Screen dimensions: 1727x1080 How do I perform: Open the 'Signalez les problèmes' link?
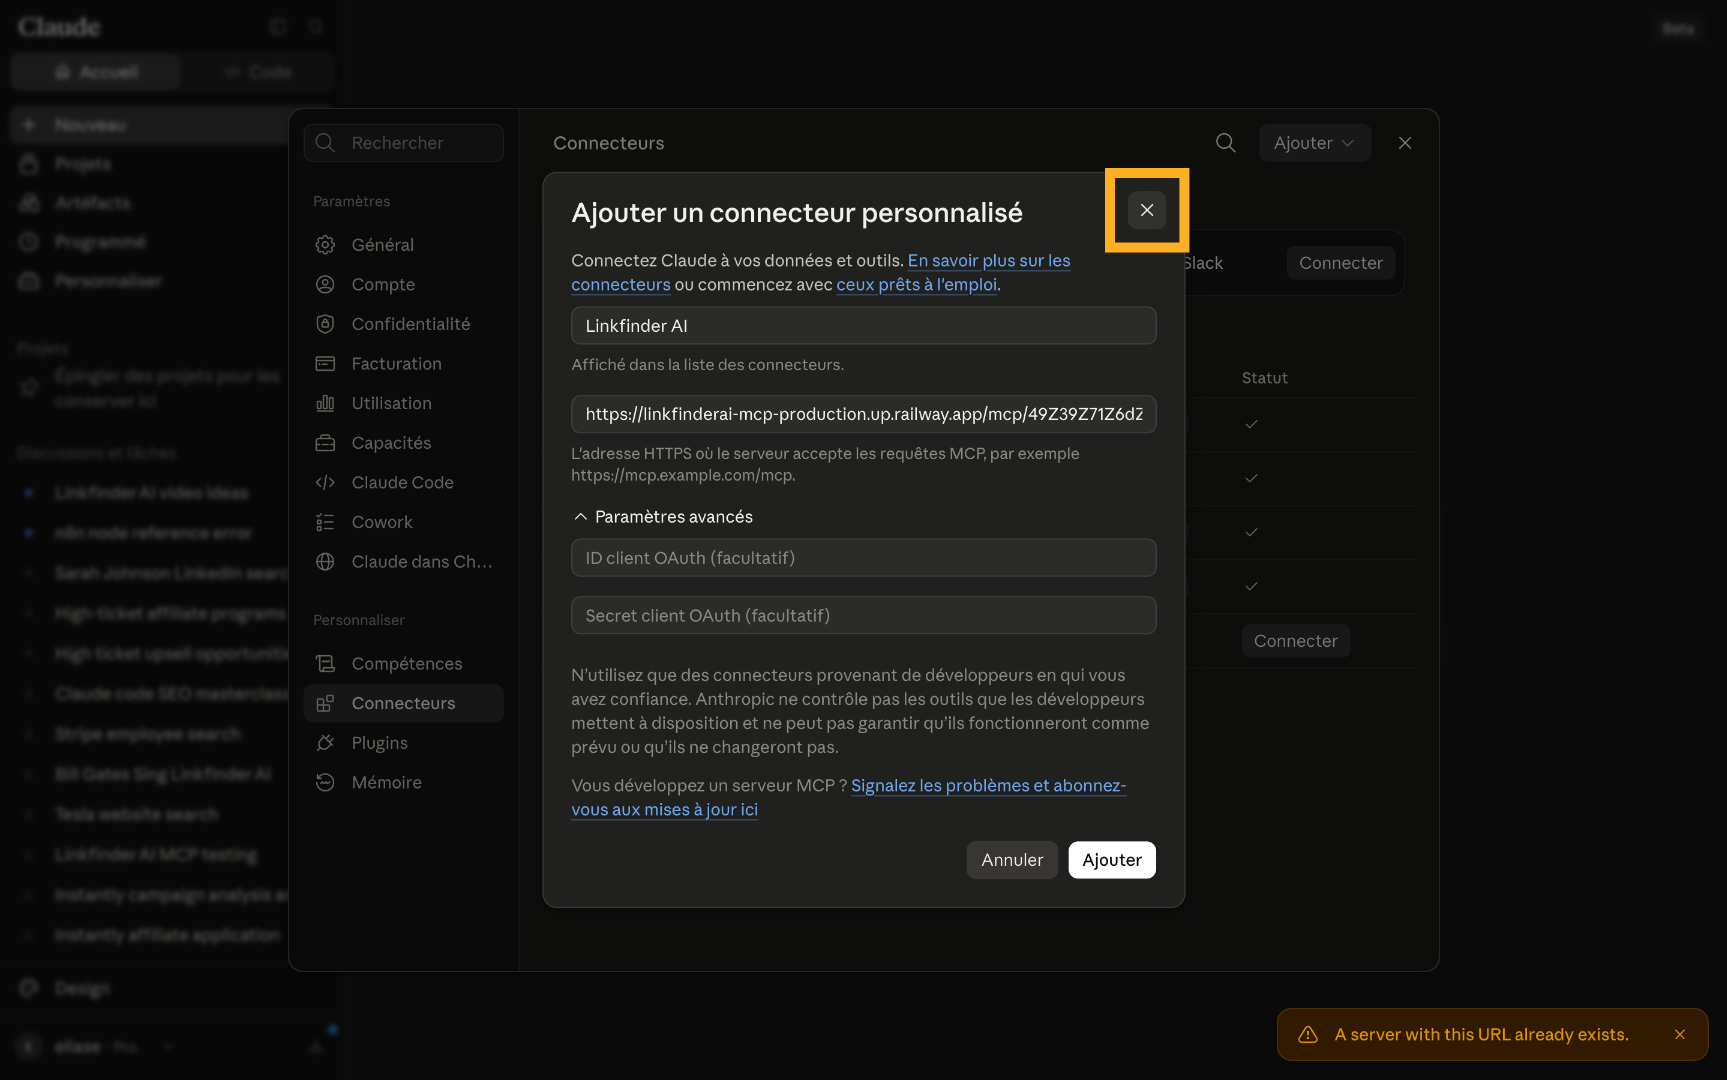point(988,786)
